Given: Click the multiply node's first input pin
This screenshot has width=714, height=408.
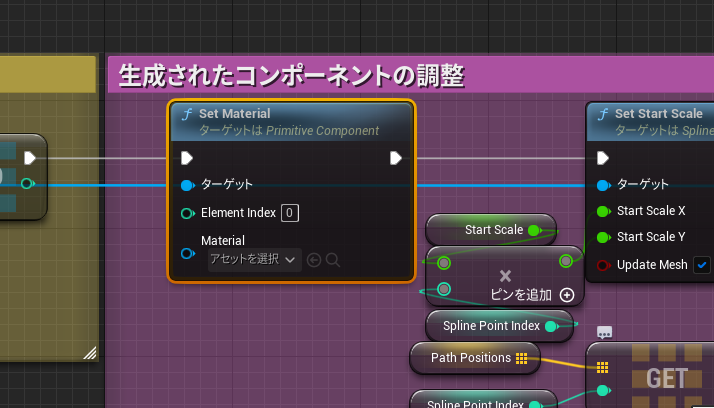Looking at the screenshot, I should tap(444, 263).
